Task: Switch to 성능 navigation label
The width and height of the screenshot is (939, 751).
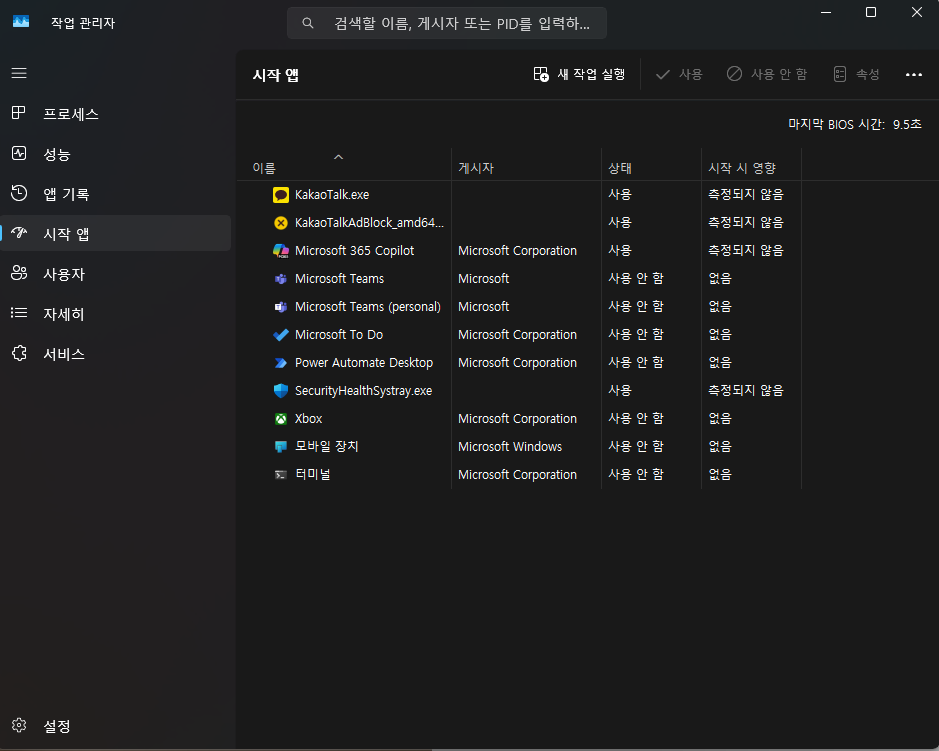Action: pyautogui.click(x=57, y=154)
